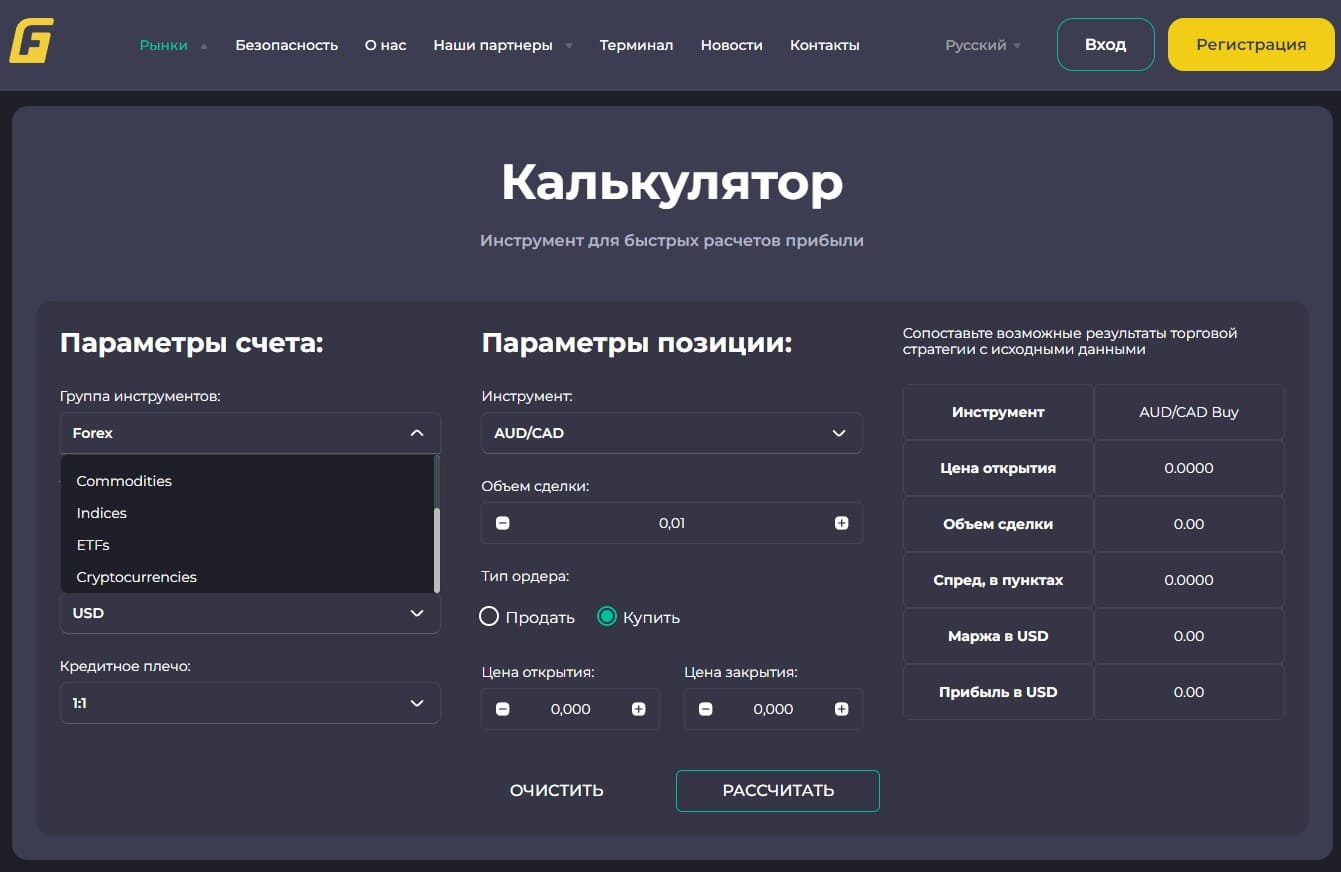Image resolution: width=1341 pixels, height=872 pixels.
Task: Open the Новости nav item
Action: pyautogui.click(x=731, y=45)
